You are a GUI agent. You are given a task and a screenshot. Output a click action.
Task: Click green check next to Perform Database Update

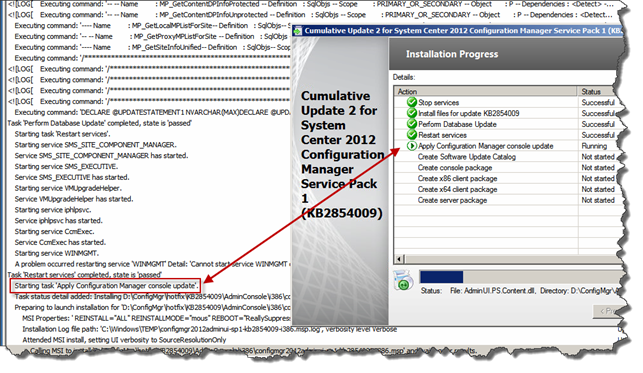tap(412, 124)
